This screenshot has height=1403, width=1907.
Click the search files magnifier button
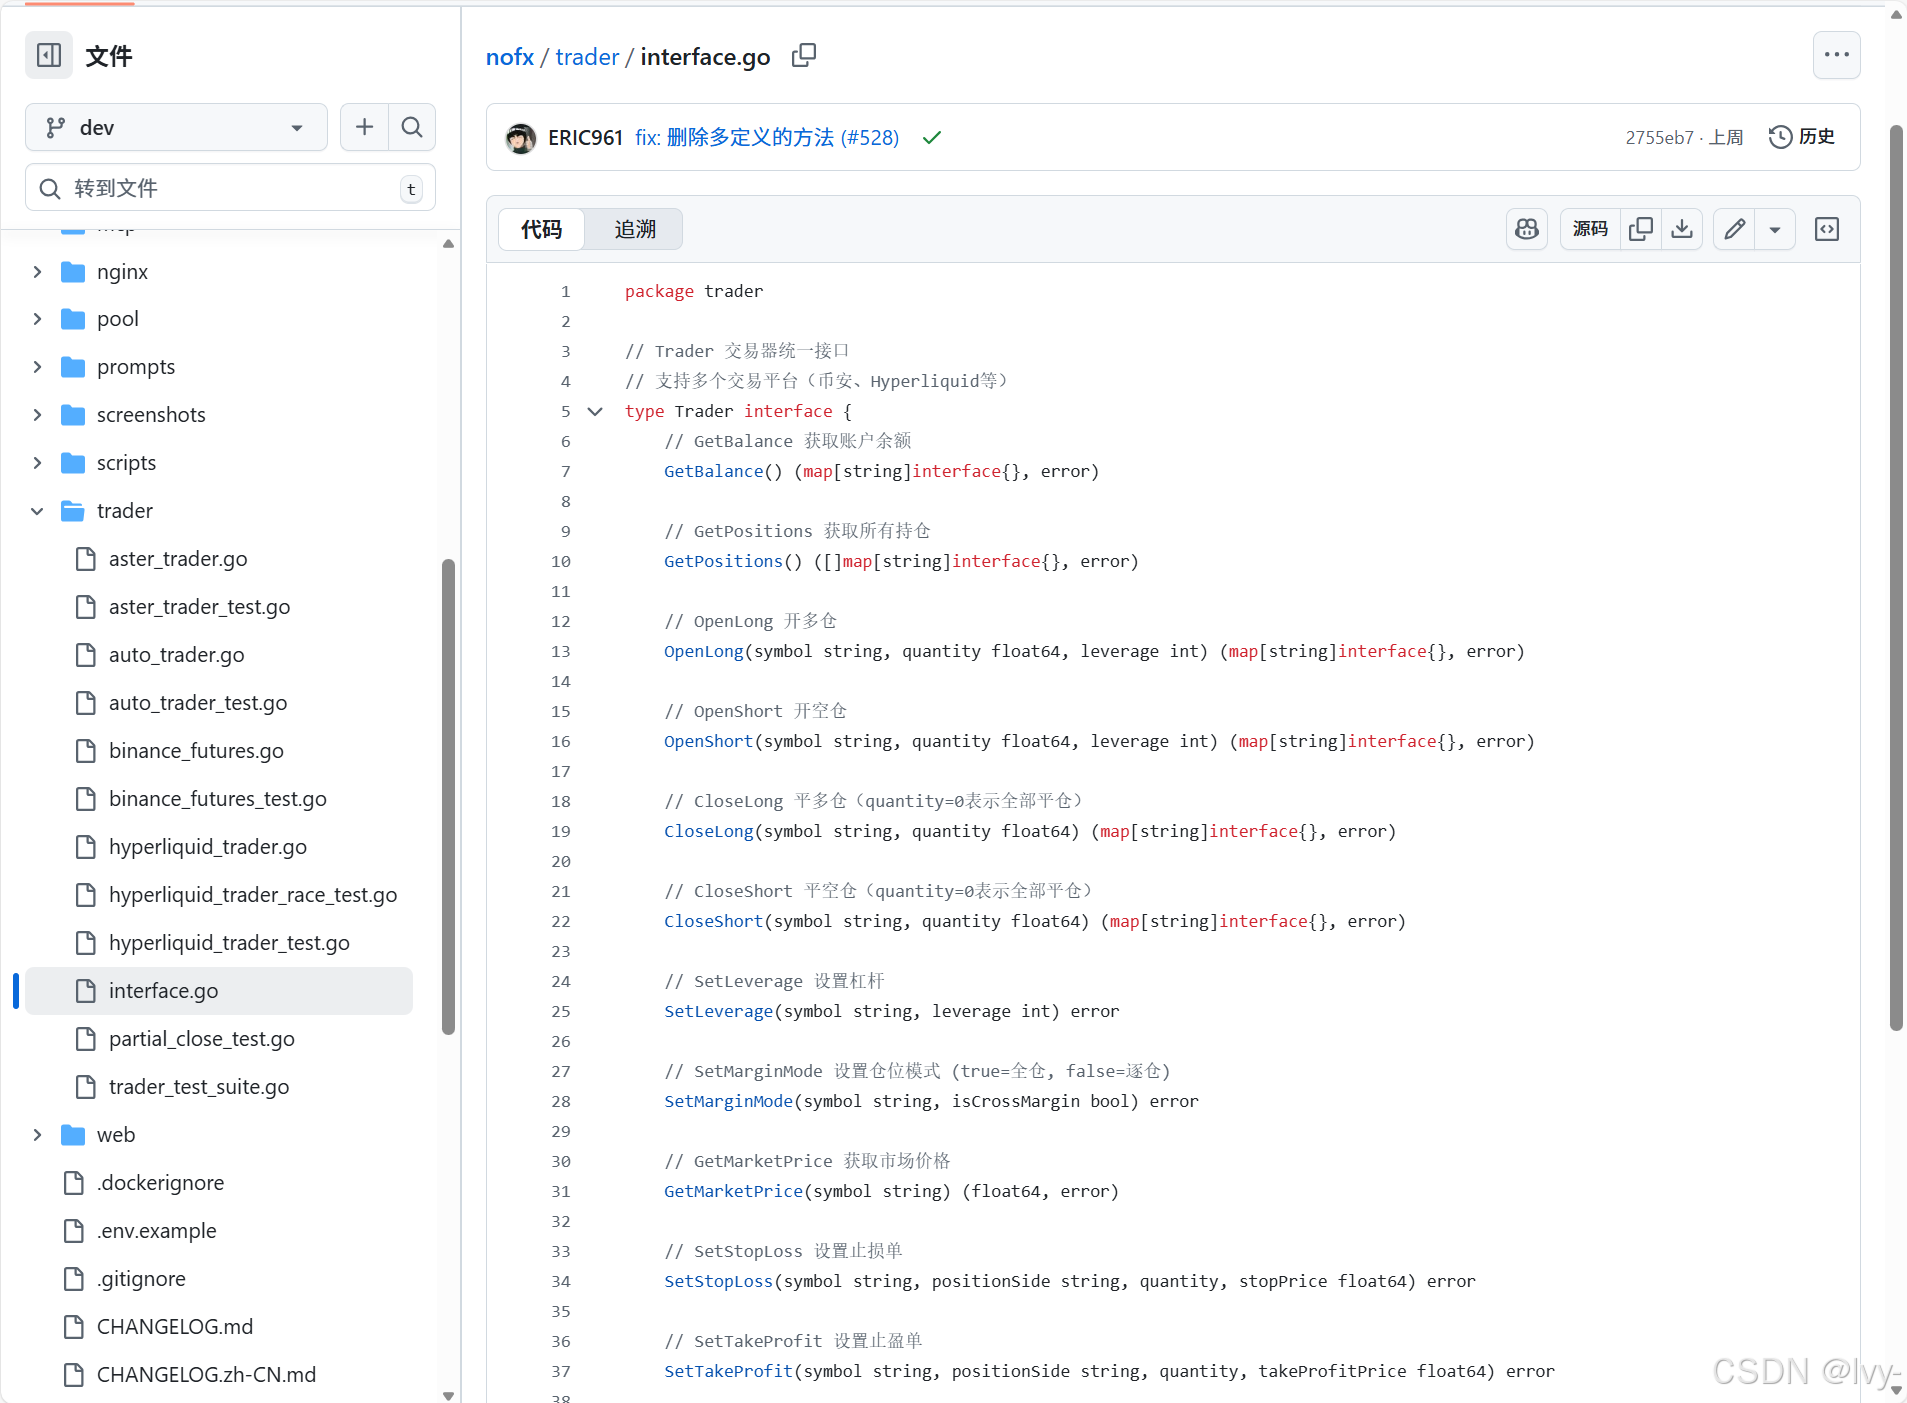(x=412, y=127)
